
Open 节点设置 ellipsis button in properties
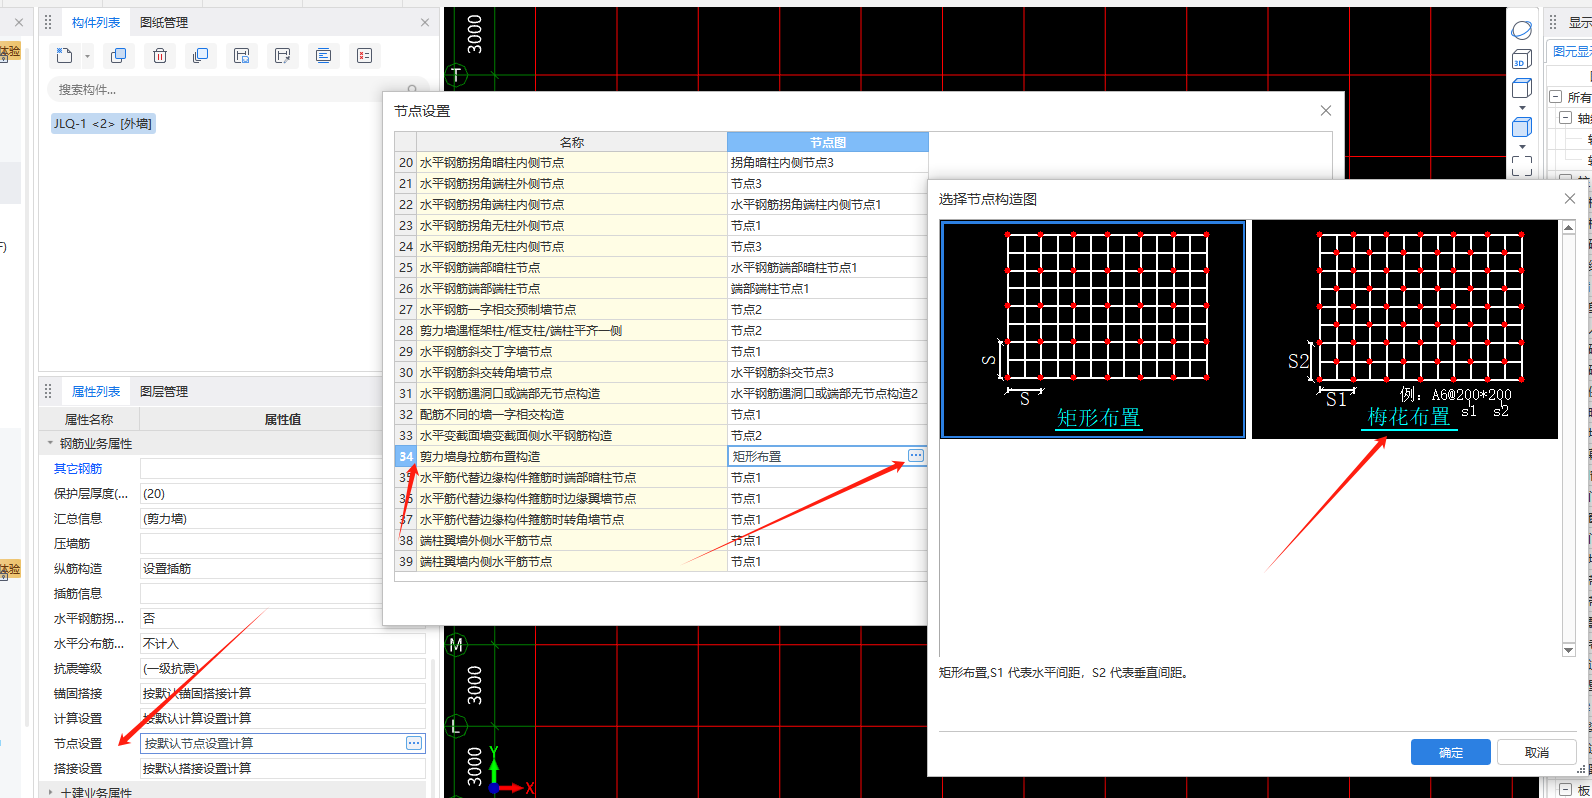pyautogui.click(x=414, y=743)
